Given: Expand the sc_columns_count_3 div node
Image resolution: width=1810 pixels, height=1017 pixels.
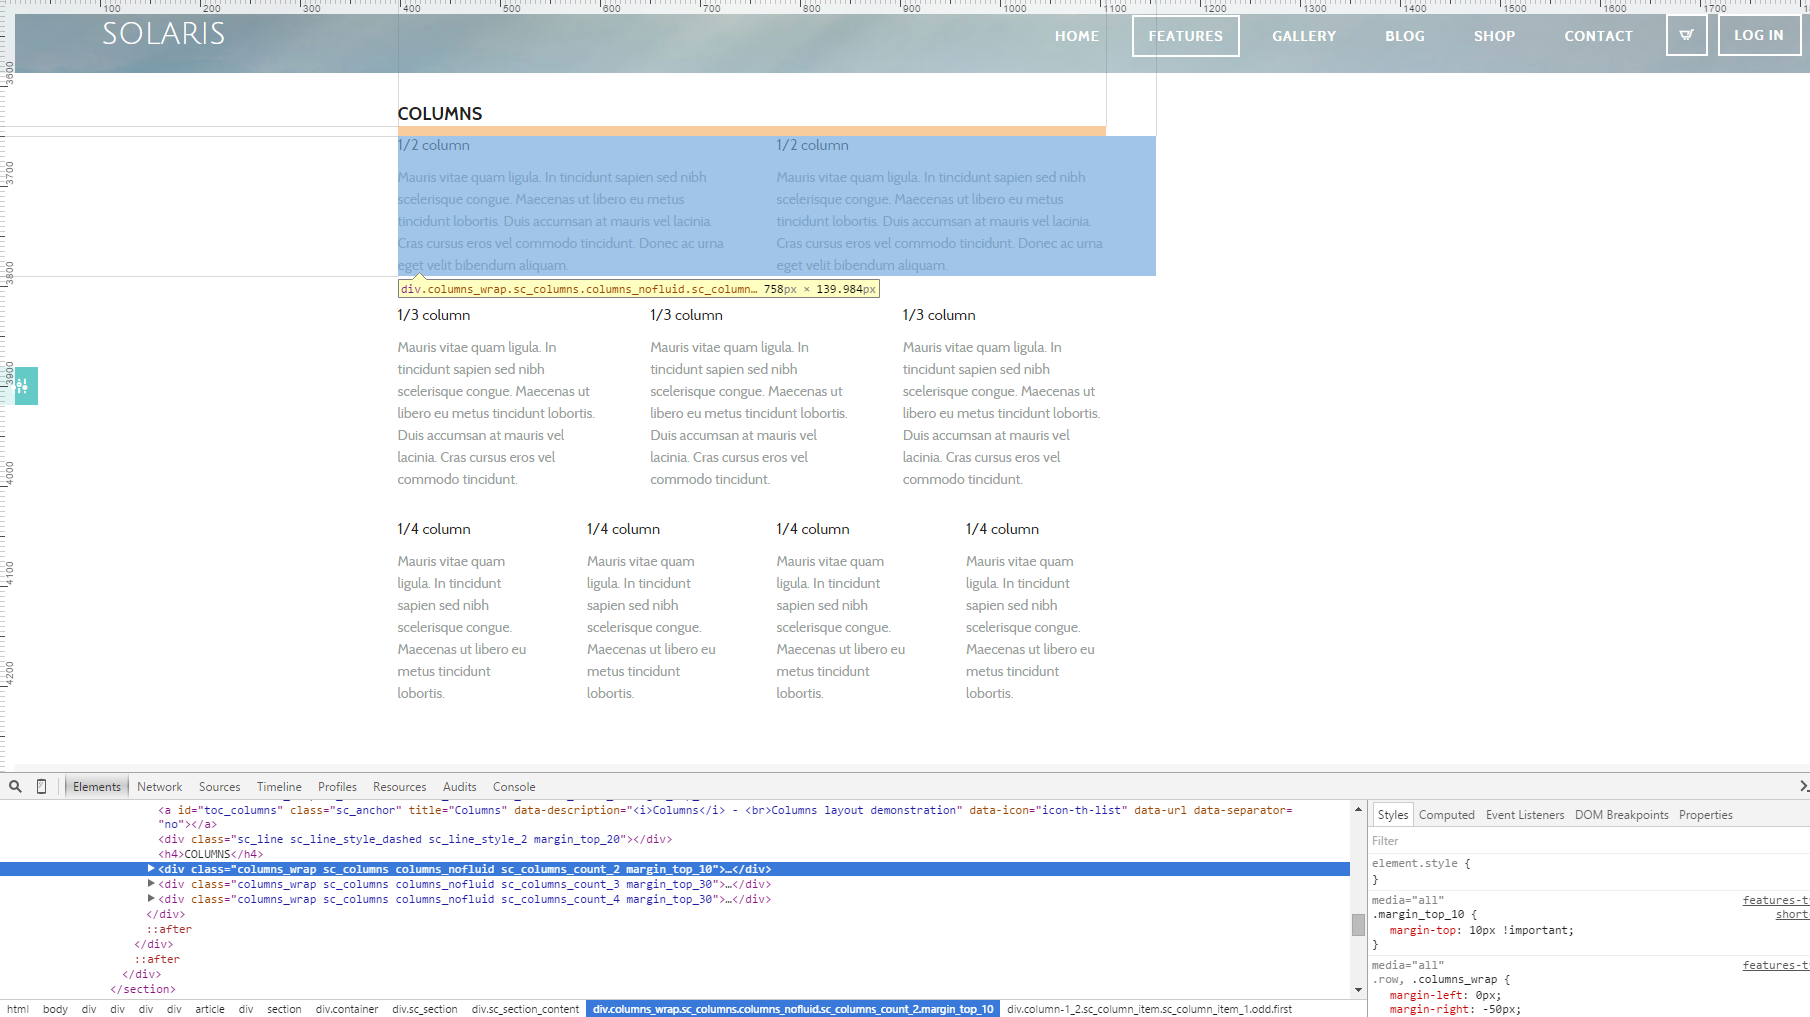Looking at the screenshot, I should [x=151, y=884].
